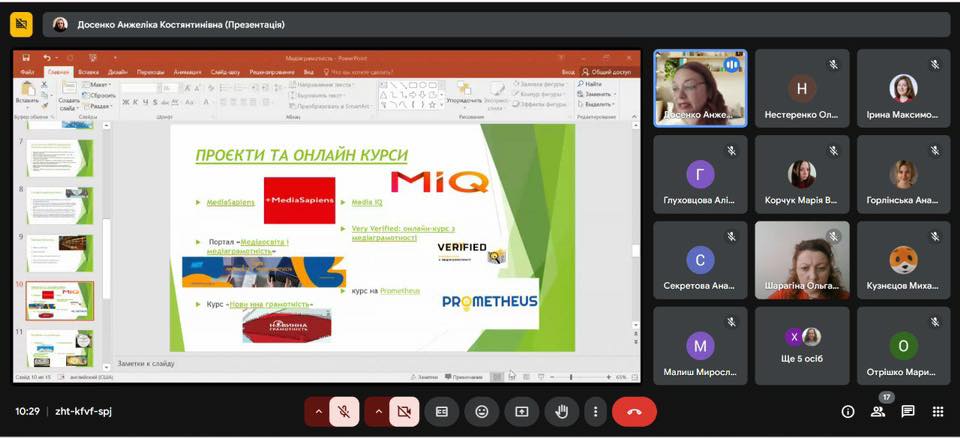
Task: Click zoom out minus button
Action: pos(551,377)
